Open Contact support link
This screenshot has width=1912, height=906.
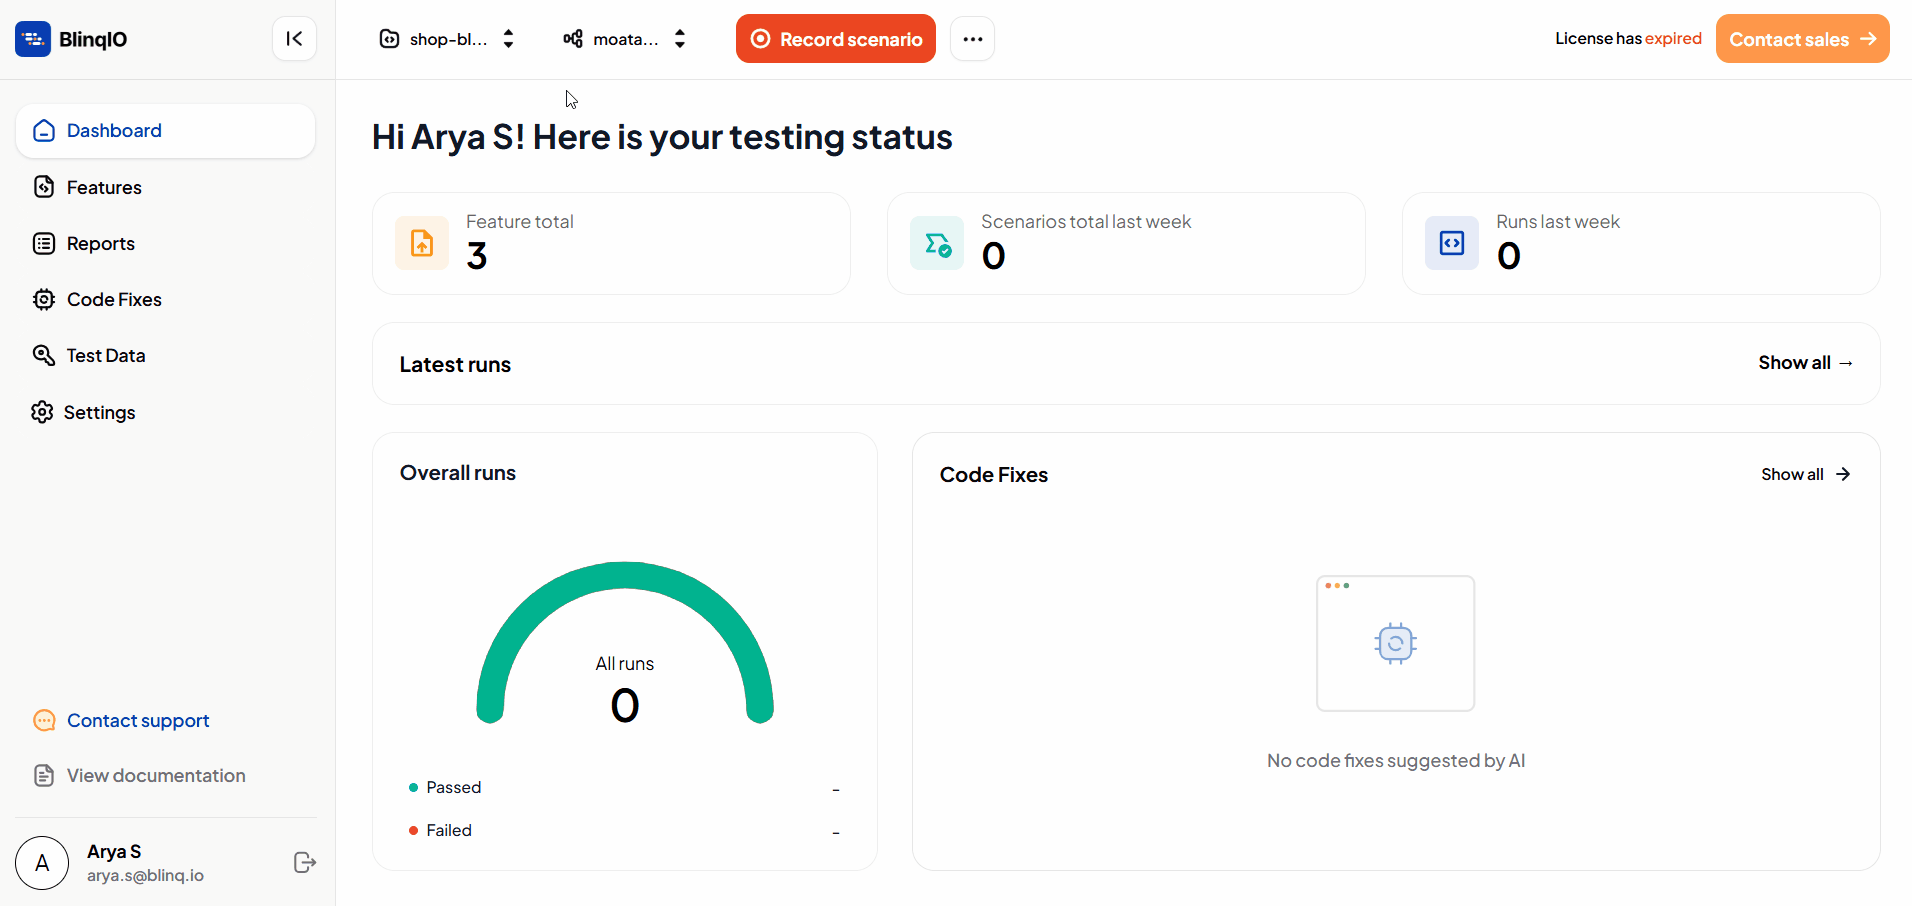(x=138, y=721)
